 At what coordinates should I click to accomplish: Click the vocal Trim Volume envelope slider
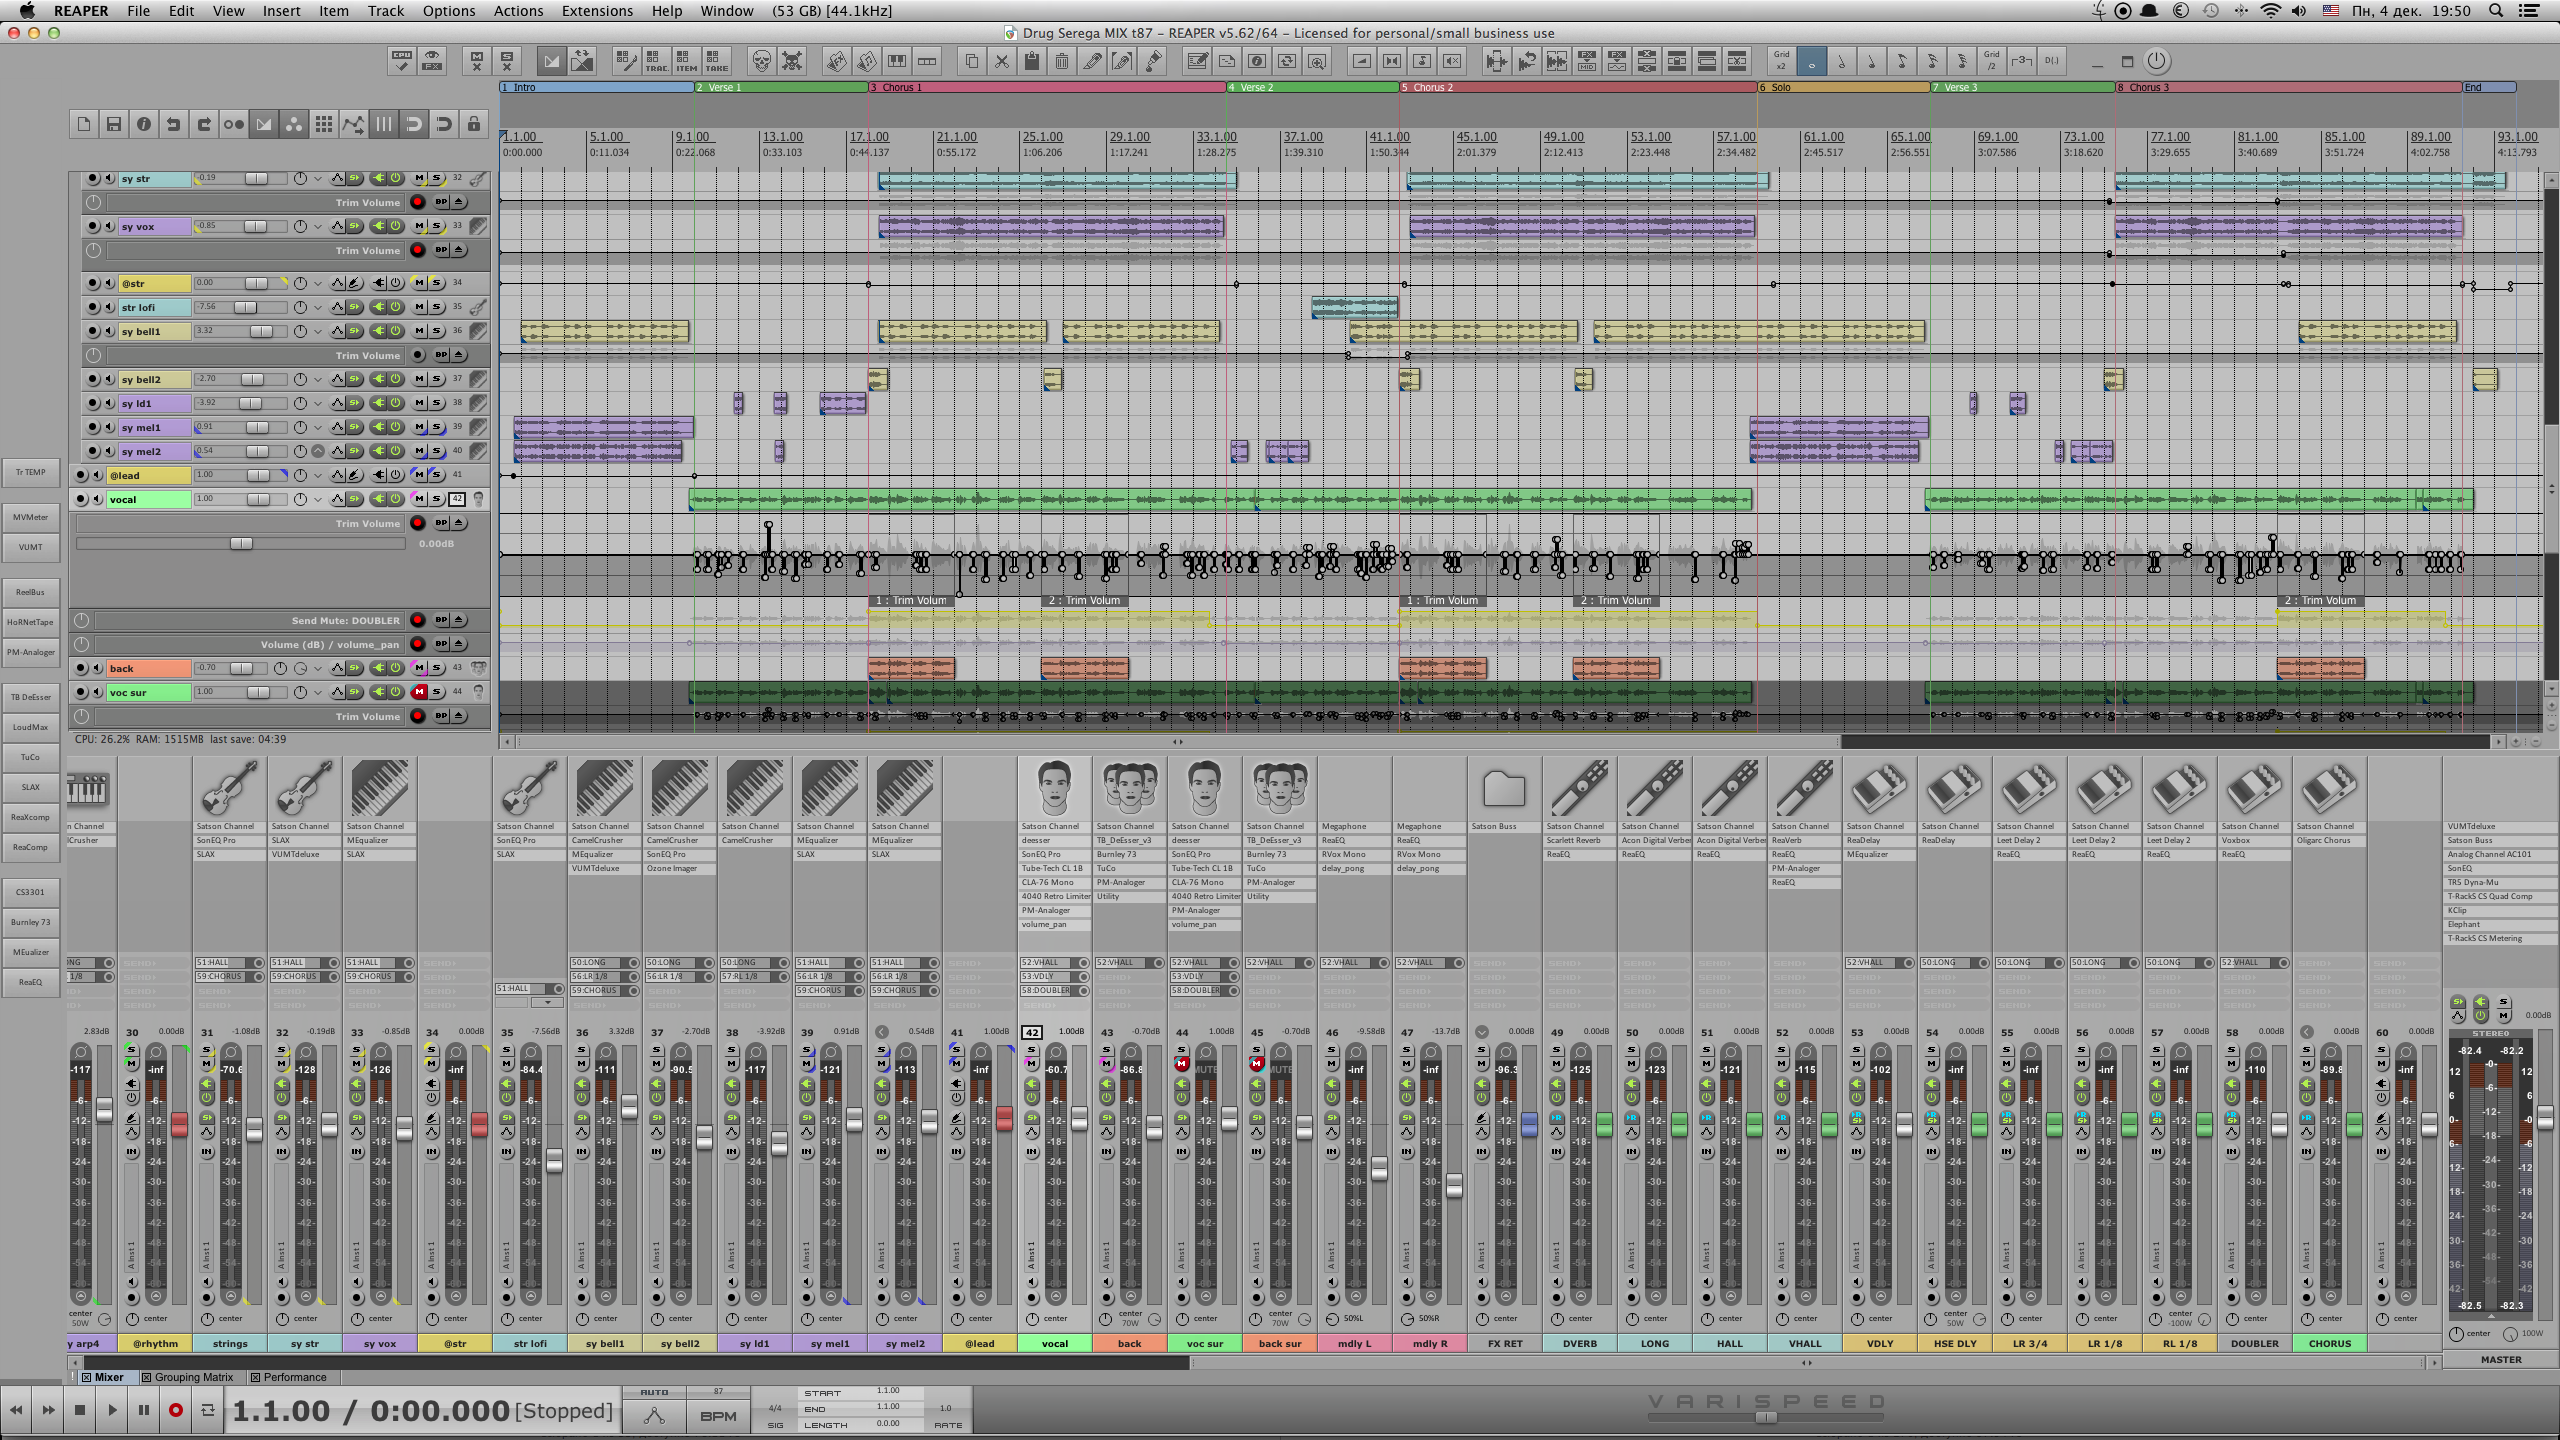tap(241, 544)
